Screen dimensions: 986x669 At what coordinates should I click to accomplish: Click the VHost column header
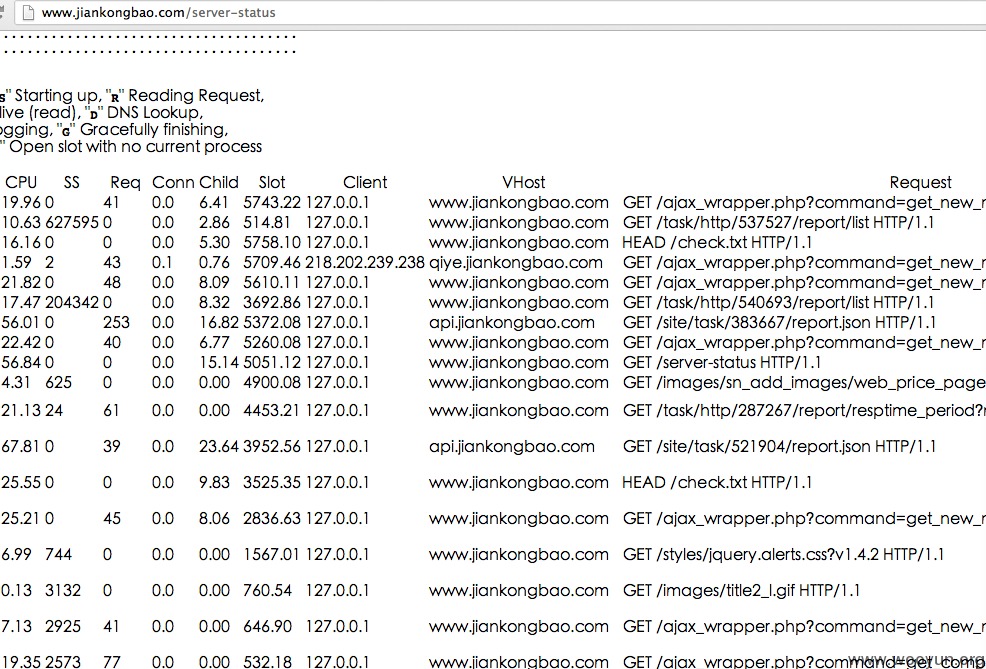523,182
